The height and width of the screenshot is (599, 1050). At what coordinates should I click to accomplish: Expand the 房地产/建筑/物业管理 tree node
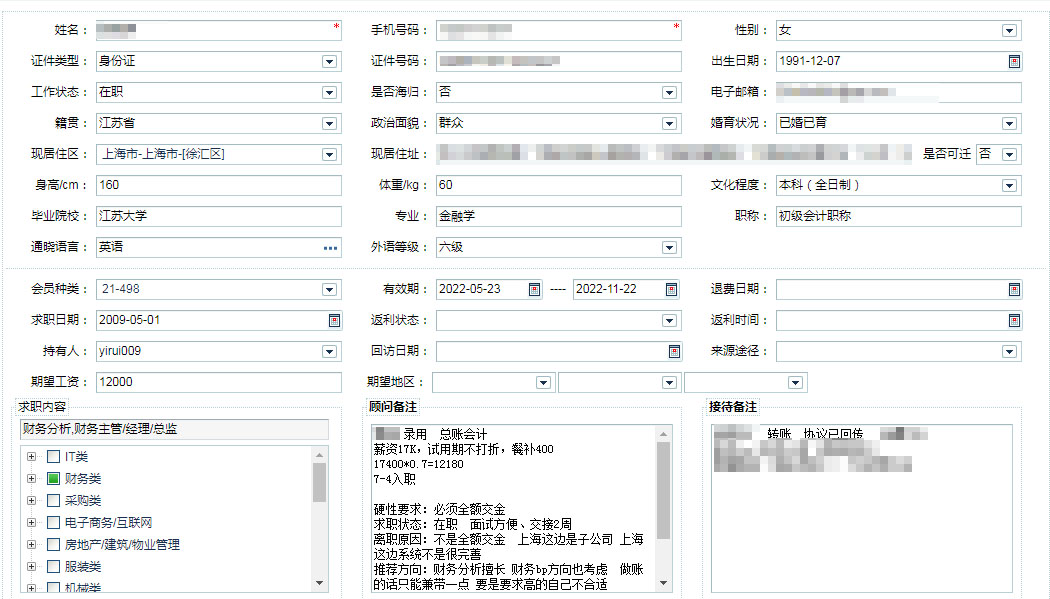pyautogui.click(x=31, y=545)
